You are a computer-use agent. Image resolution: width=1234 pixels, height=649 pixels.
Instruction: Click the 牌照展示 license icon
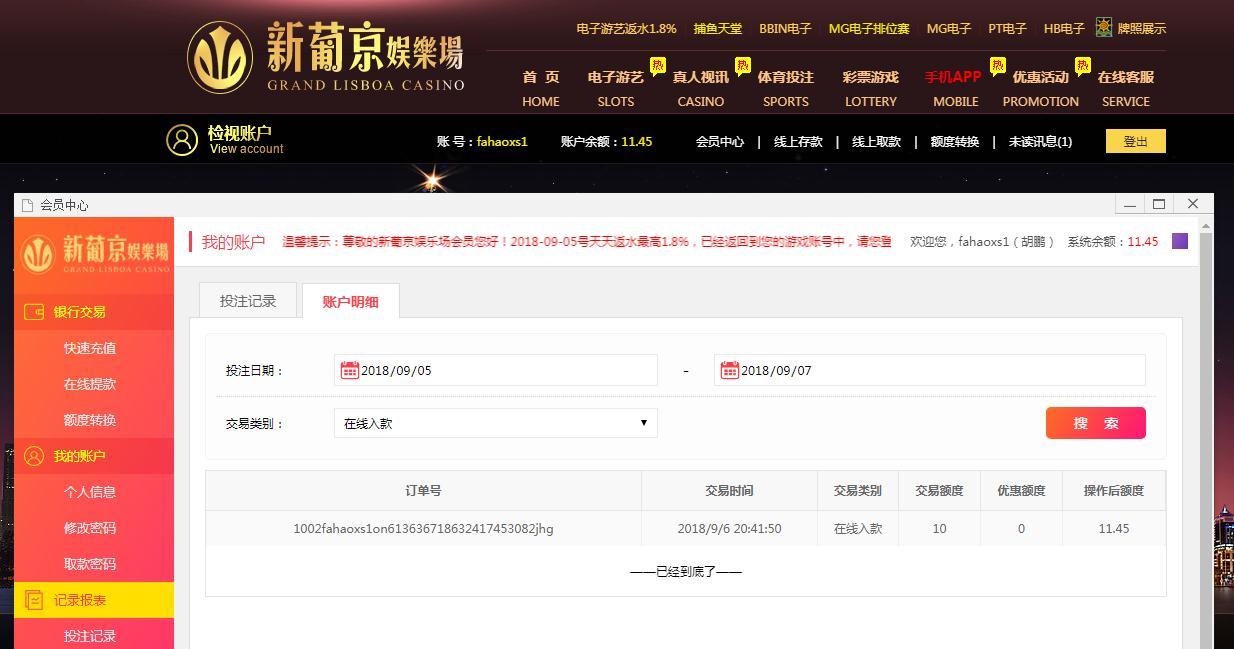pyautogui.click(x=1104, y=28)
